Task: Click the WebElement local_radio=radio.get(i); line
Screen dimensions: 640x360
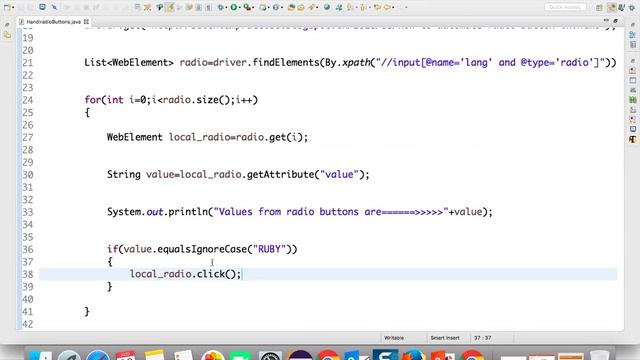Action: (207, 138)
